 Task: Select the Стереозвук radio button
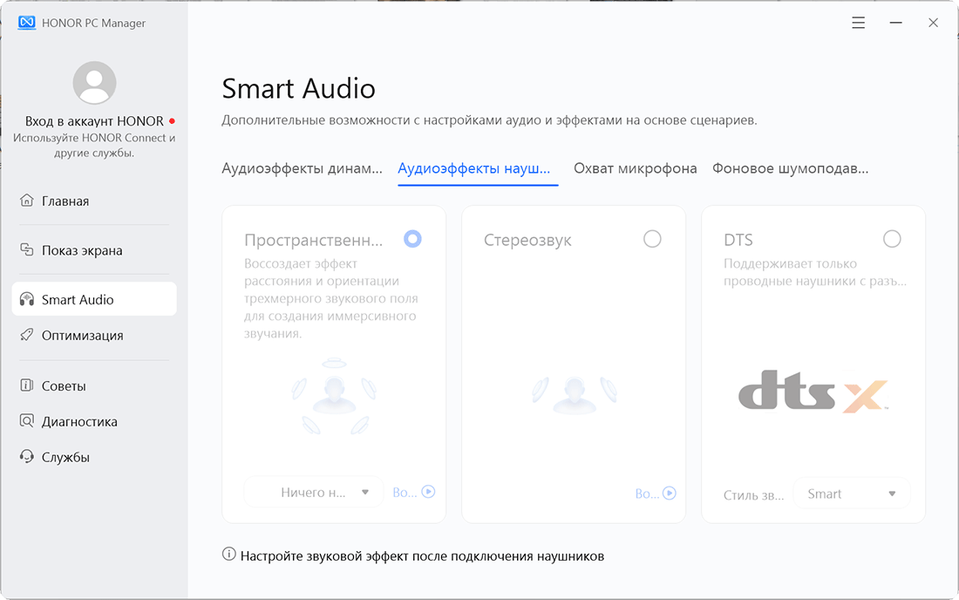coord(653,239)
